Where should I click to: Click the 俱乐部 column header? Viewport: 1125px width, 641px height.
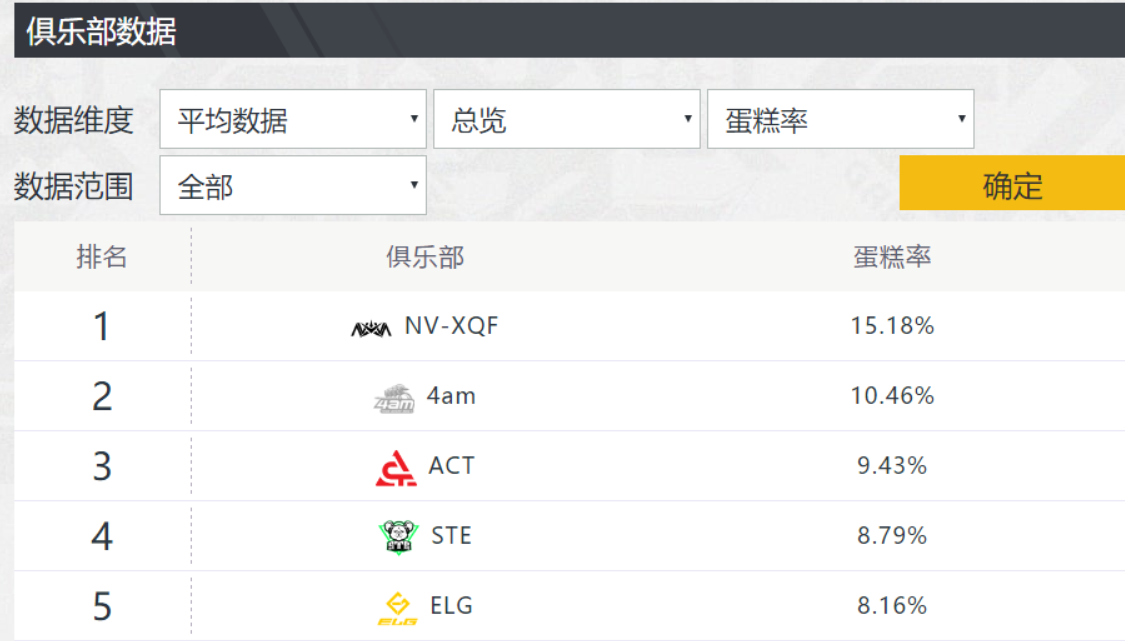[425, 257]
